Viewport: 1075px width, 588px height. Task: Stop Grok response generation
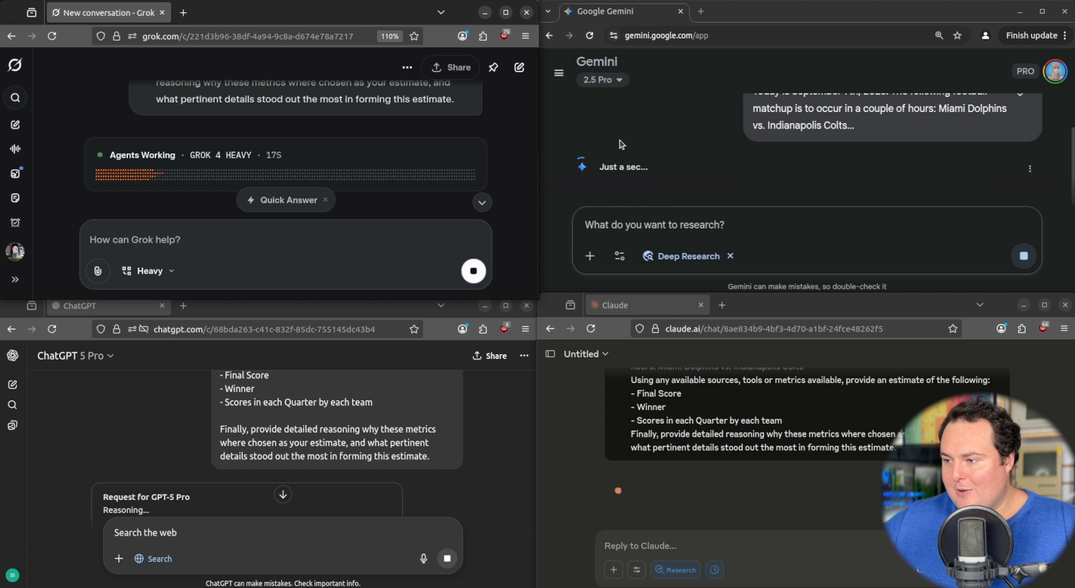pos(473,271)
